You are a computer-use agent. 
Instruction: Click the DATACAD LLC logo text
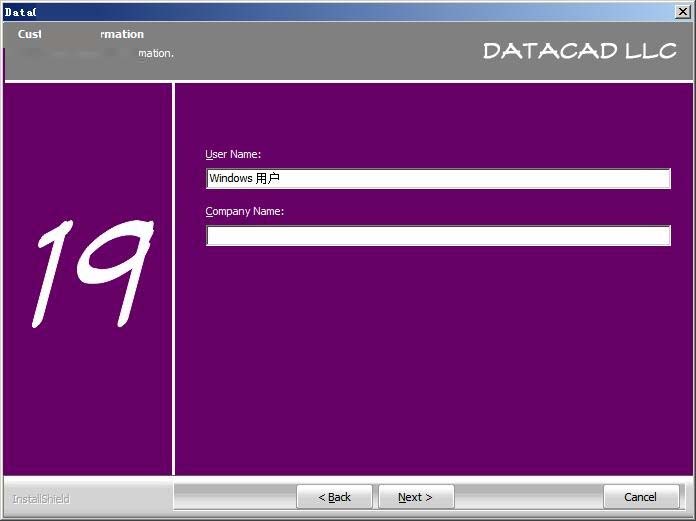pyautogui.click(x=580, y=51)
